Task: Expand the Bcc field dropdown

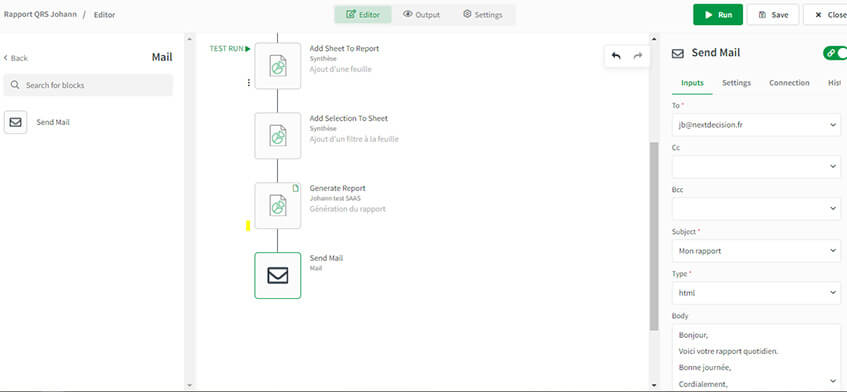Action: [832, 209]
